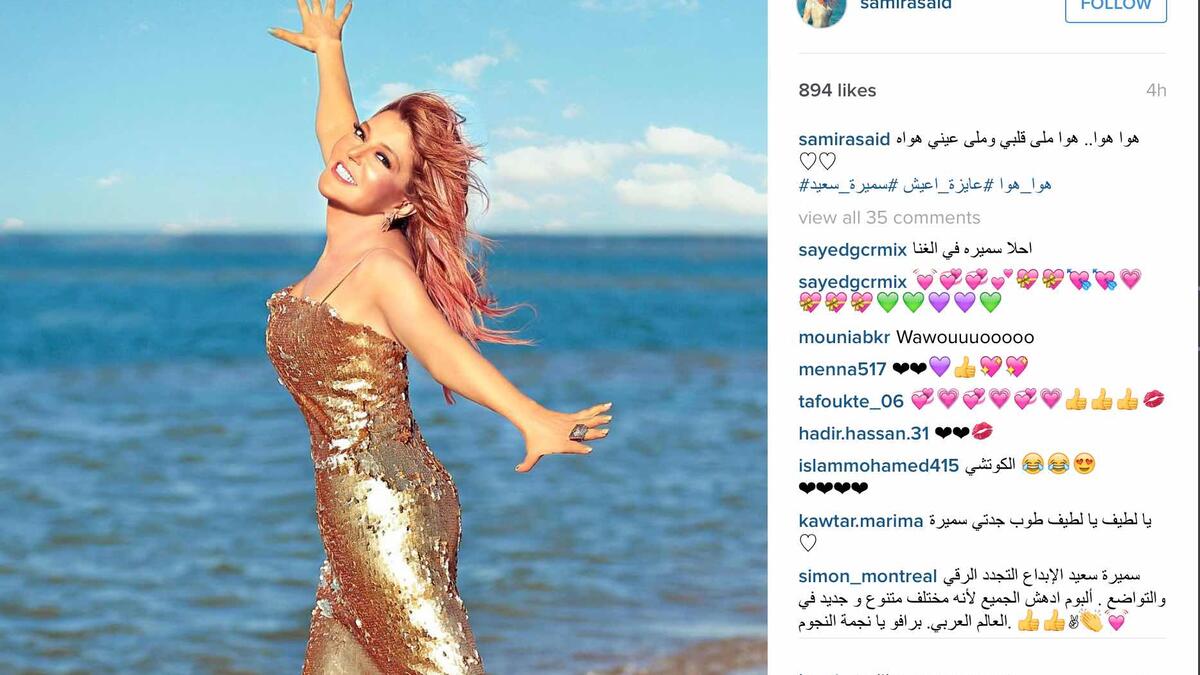Visit menna517 profile link
This screenshot has height=675, width=1200.
click(842, 369)
